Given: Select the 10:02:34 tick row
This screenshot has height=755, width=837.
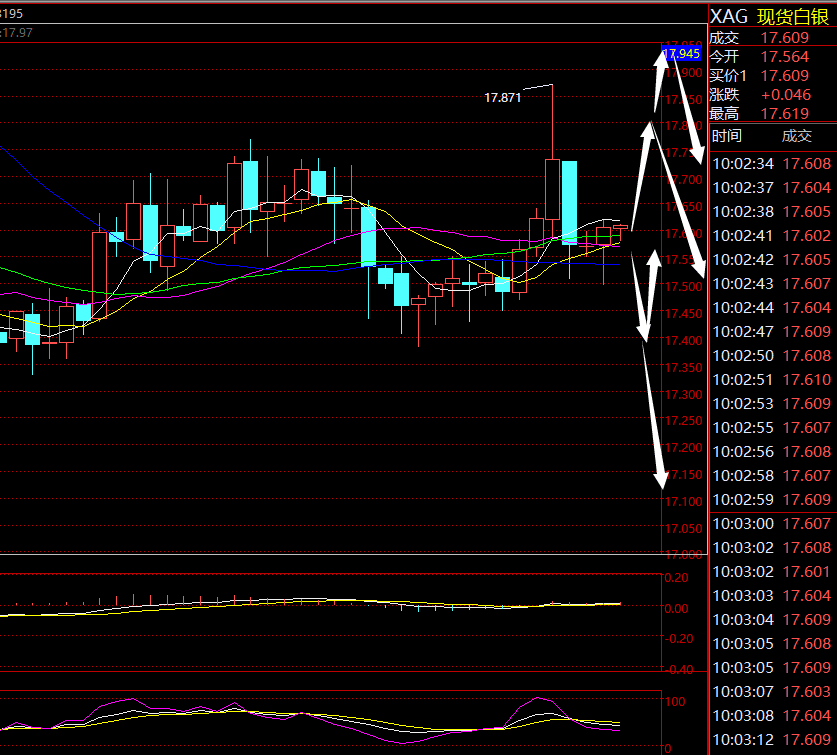Looking at the screenshot, I should click(772, 163).
